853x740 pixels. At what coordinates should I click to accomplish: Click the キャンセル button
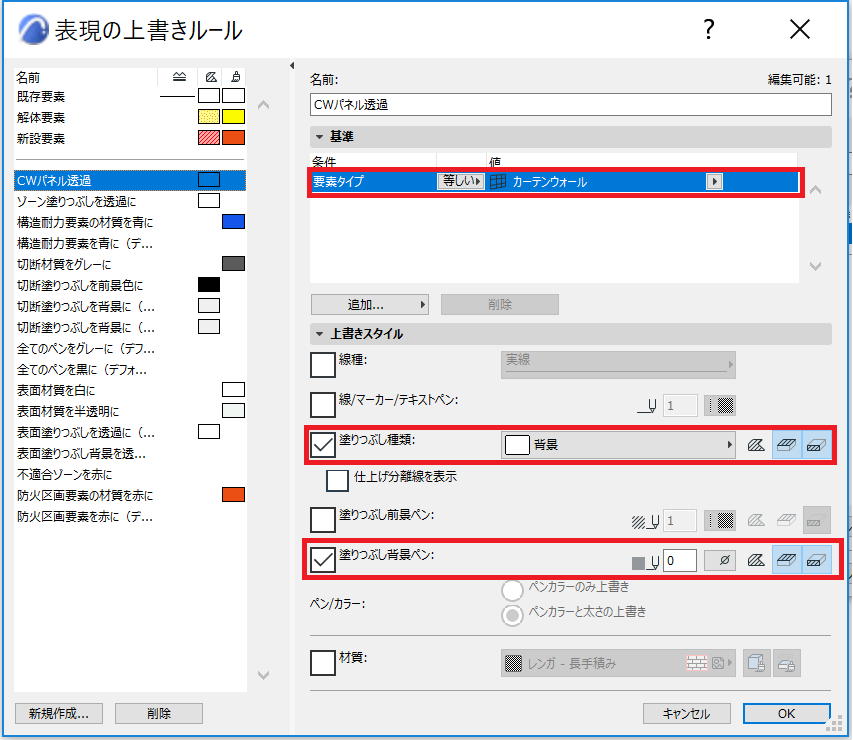[687, 713]
